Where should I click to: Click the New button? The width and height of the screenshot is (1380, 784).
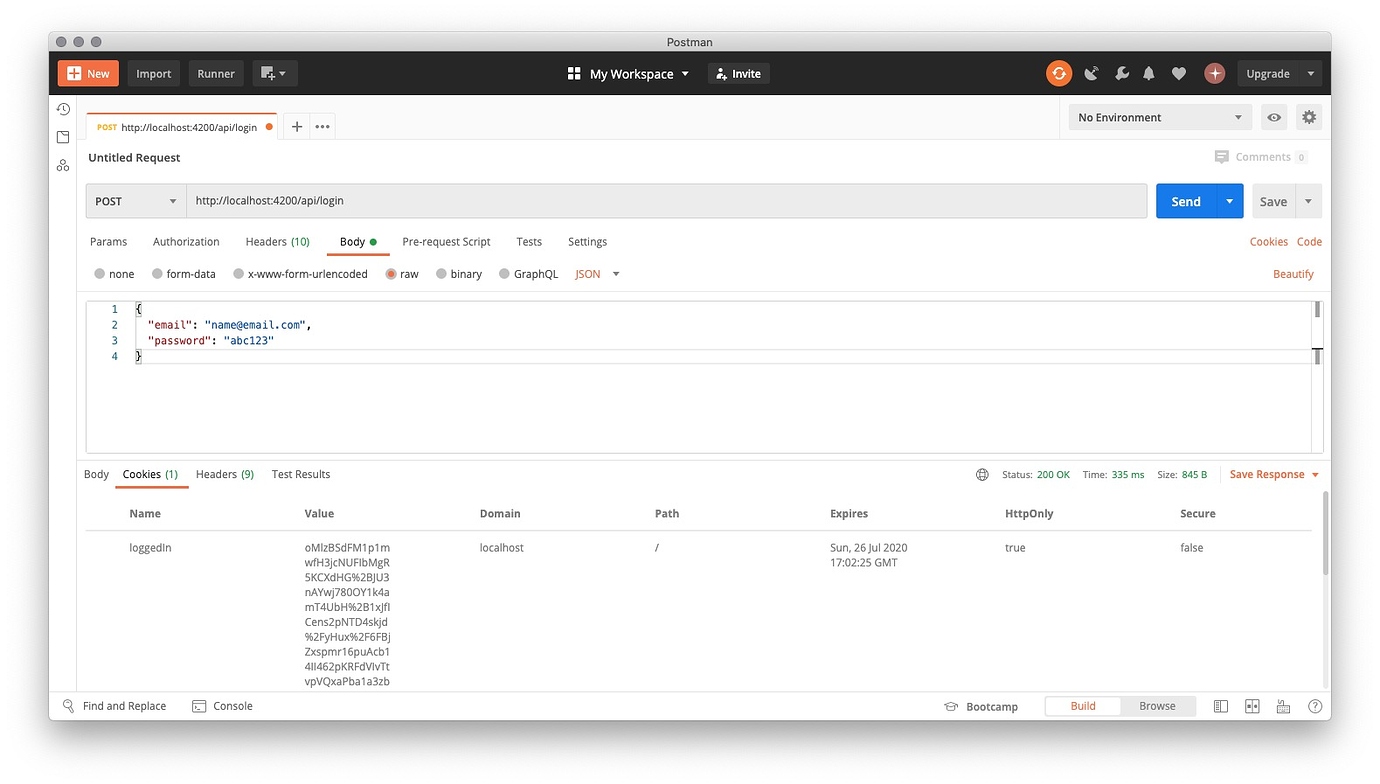point(88,73)
